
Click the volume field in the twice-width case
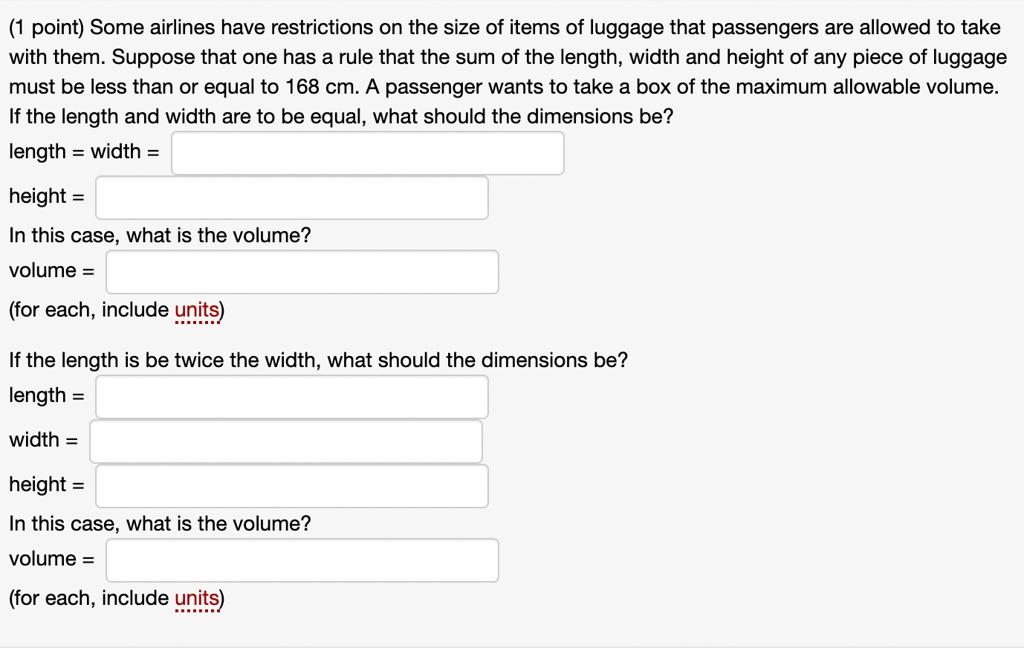pos(302,560)
